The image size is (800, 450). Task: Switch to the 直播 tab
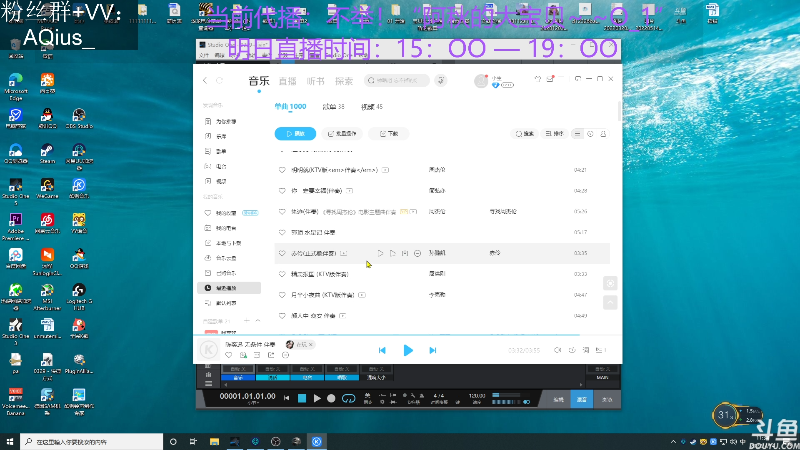[287, 81]
